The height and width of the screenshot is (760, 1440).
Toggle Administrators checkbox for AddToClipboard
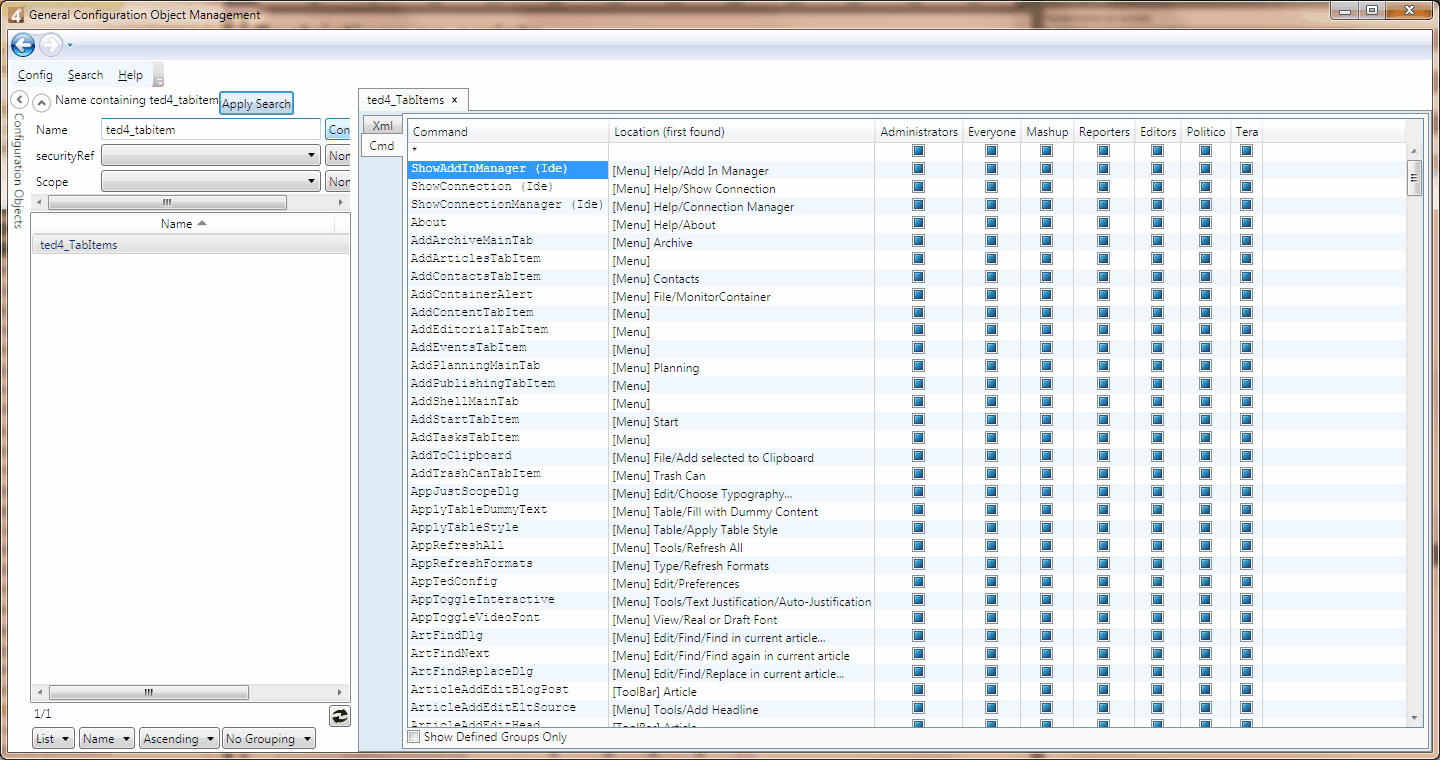click(x=918, y=457)
